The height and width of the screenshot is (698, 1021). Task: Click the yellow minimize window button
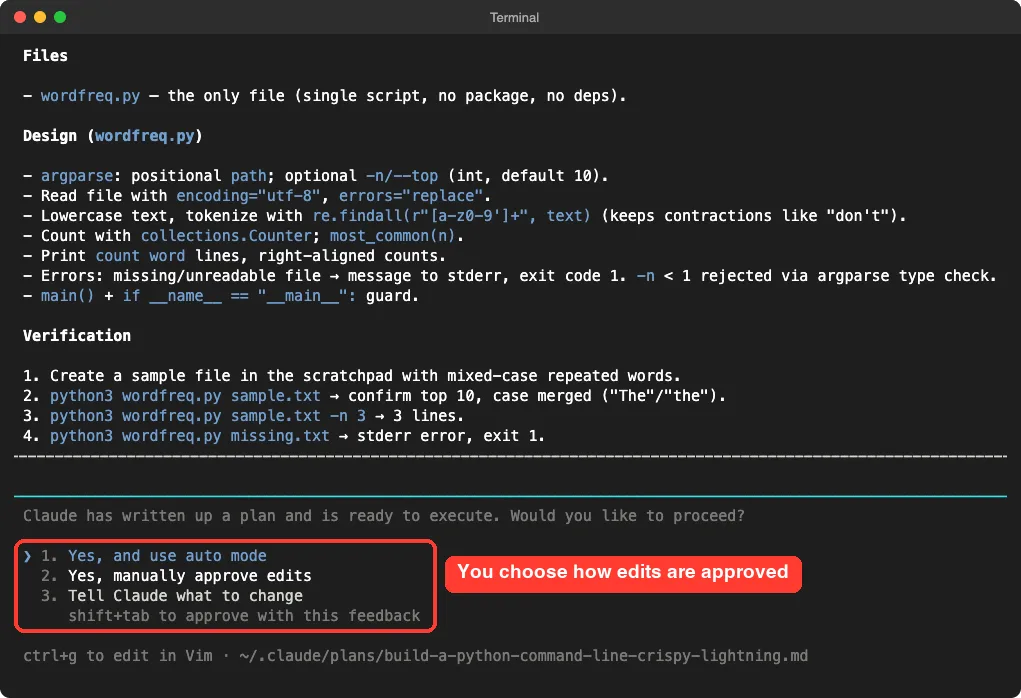click(x=40, y=17)
